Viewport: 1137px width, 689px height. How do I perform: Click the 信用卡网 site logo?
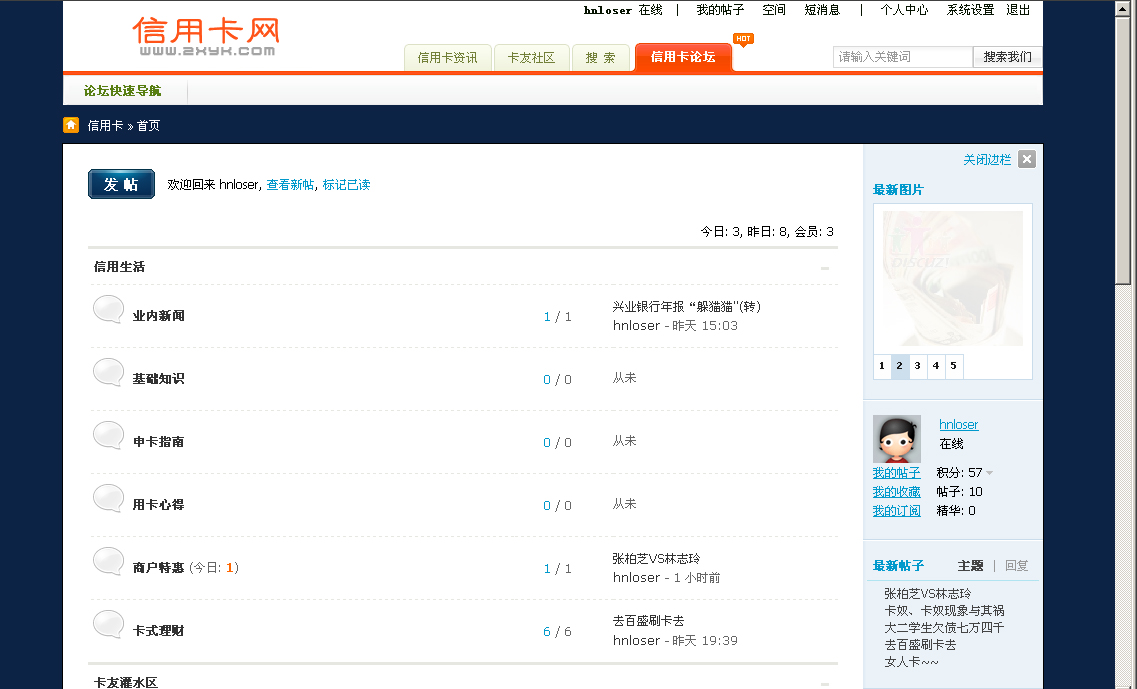click(206, 36)
